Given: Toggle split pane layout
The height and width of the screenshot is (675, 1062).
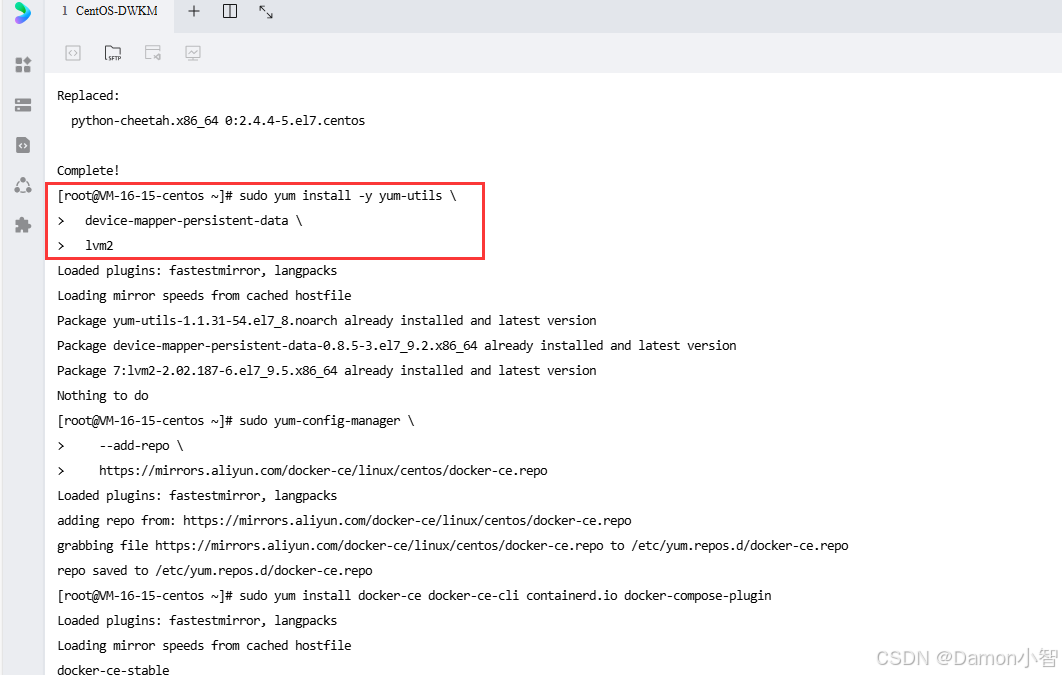Looking at the screenshot, I should coord(230,11).
